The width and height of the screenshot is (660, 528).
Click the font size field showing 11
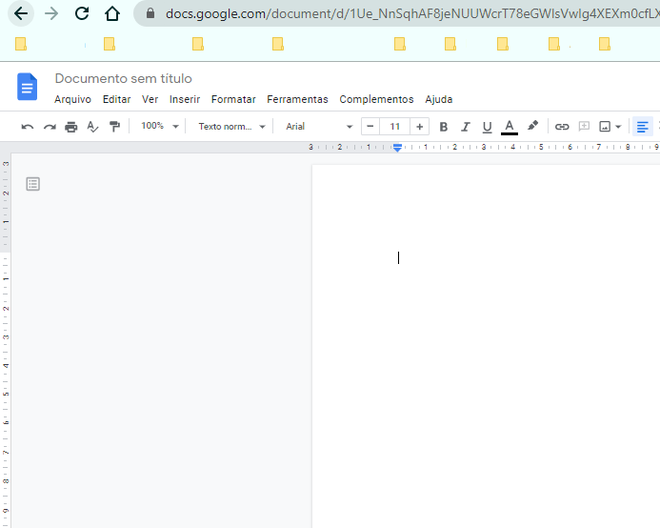[395, 126]
